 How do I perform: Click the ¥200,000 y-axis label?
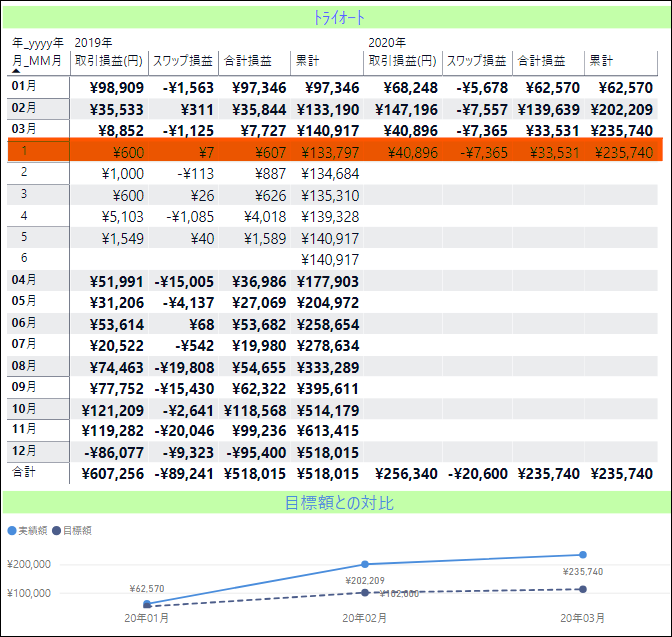29,564
